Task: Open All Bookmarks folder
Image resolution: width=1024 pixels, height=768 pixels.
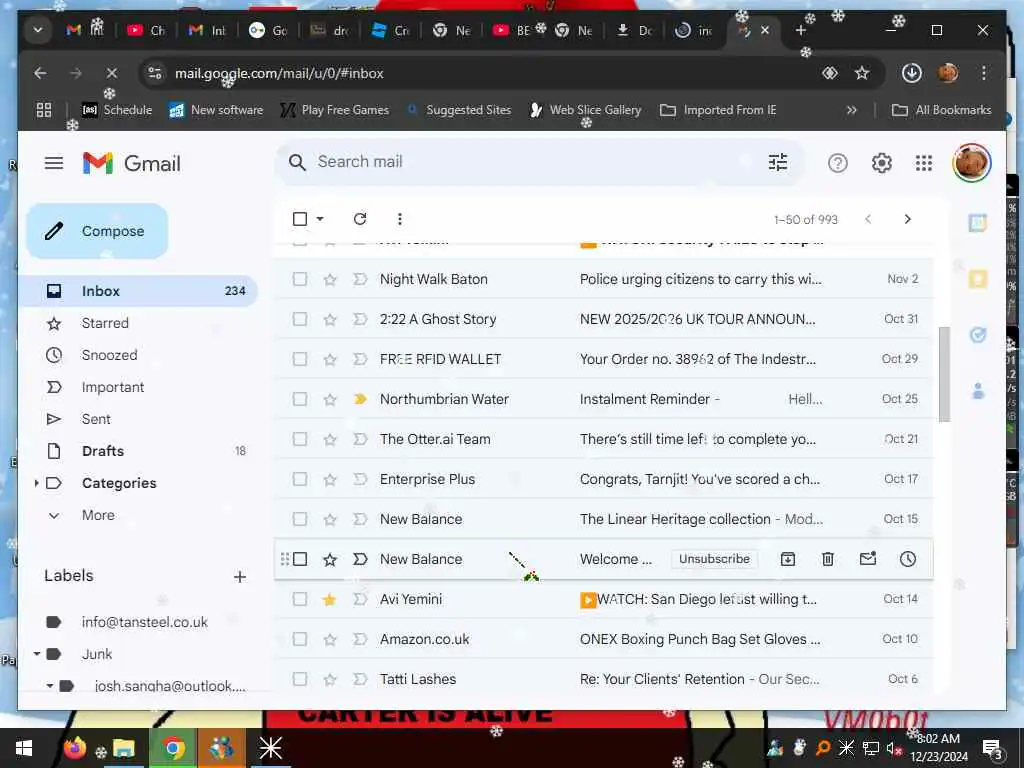Action: (941, 110)
